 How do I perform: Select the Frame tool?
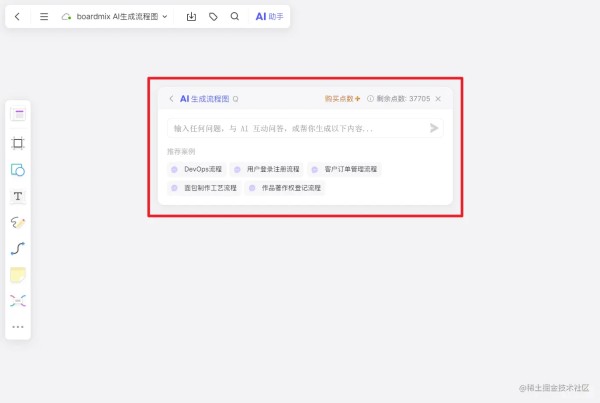click(18, 143)
